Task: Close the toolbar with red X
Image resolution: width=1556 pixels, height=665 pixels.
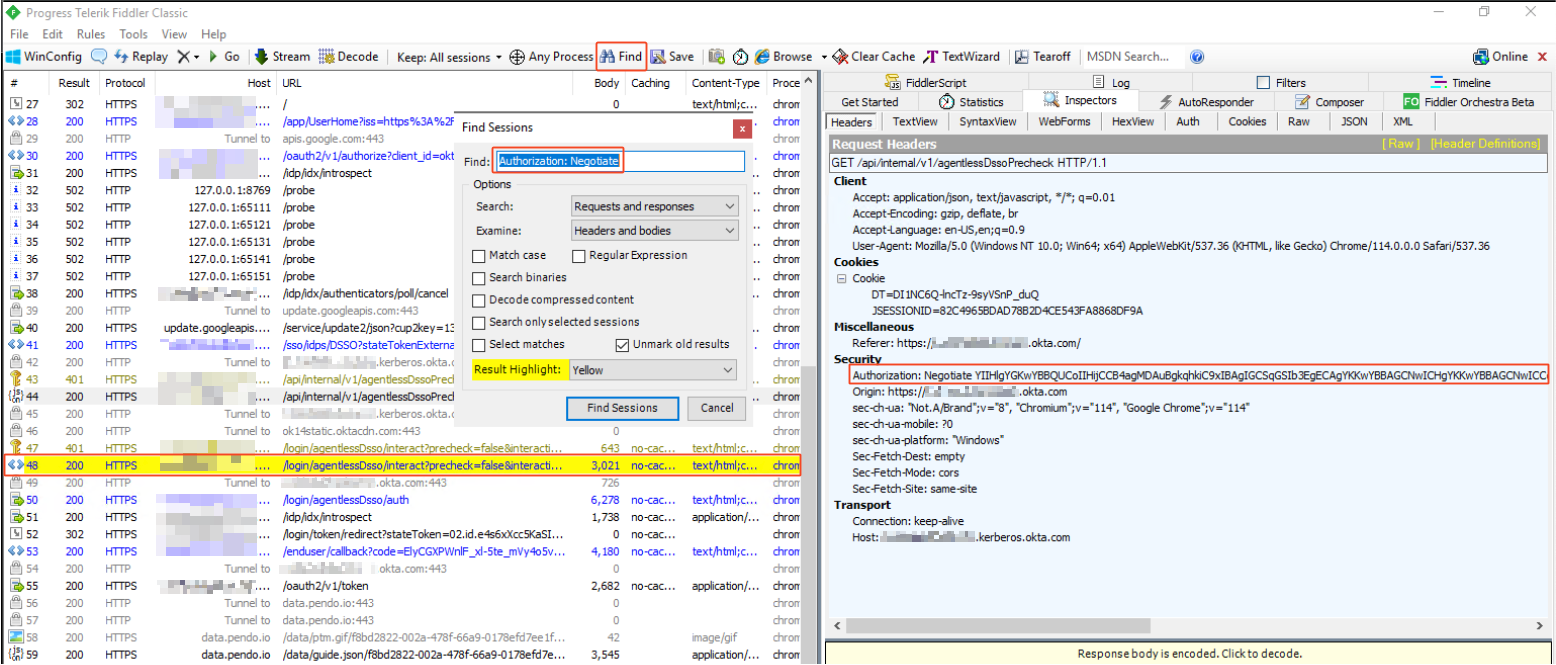Action: pyautogui.click(x=1543, y=57)
